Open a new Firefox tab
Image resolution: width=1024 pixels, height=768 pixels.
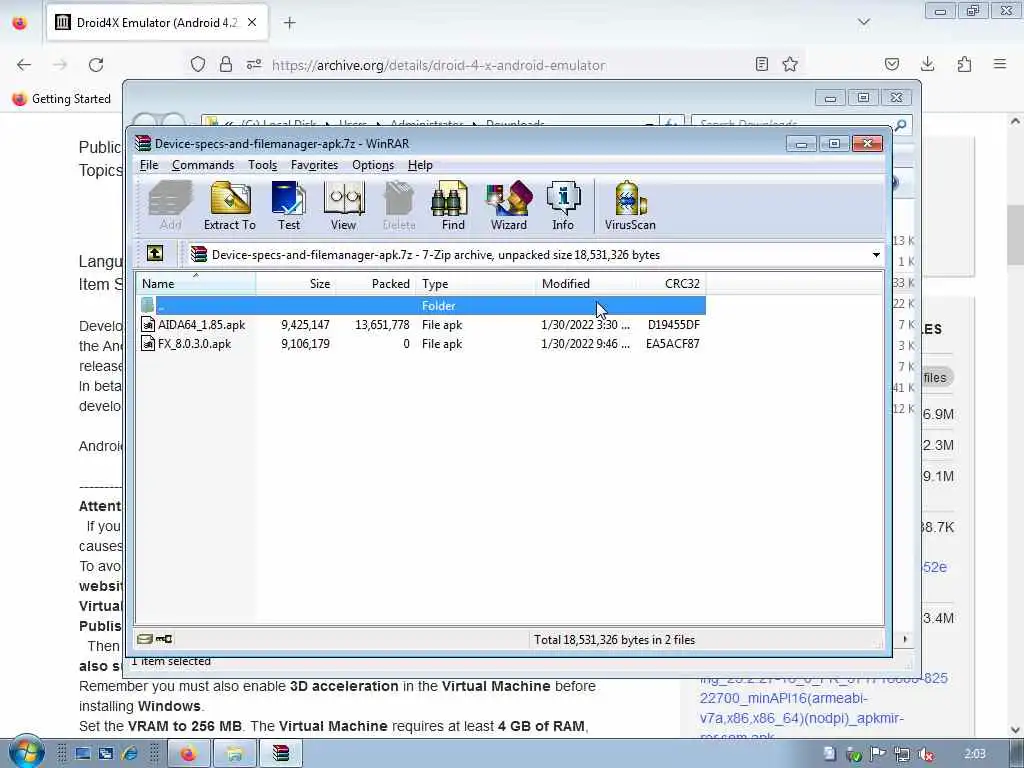pos(290,23)
